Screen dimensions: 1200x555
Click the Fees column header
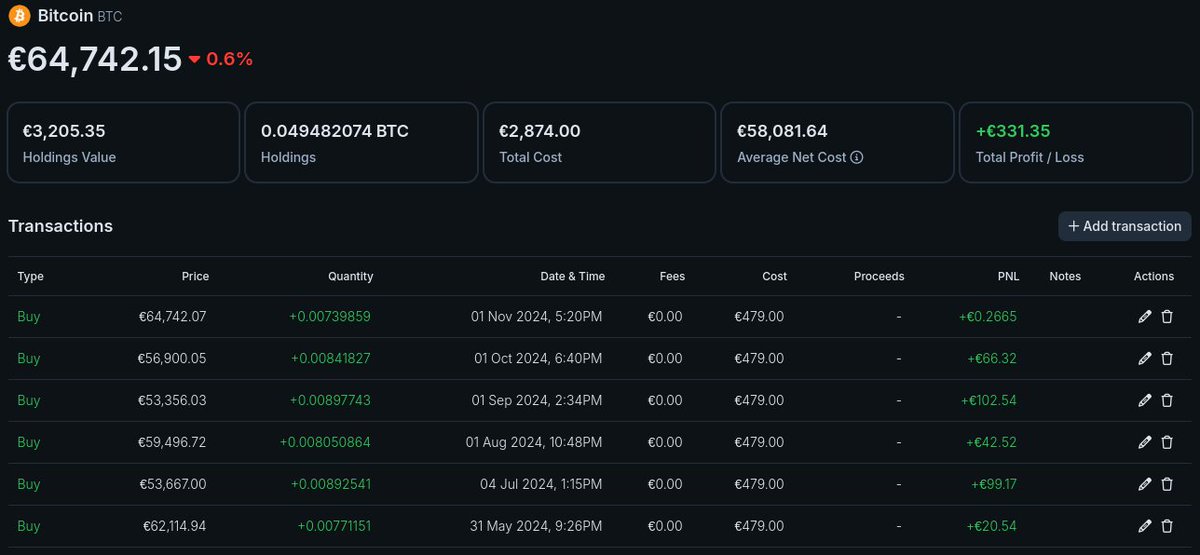click(x=672, y=276)
